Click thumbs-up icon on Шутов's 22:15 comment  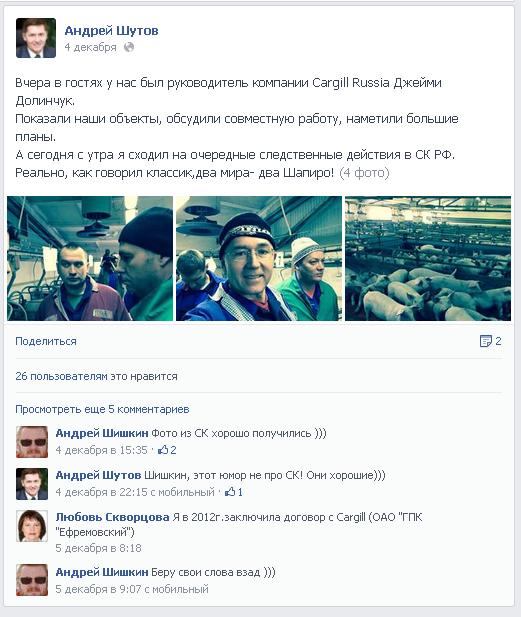[230, 491]
